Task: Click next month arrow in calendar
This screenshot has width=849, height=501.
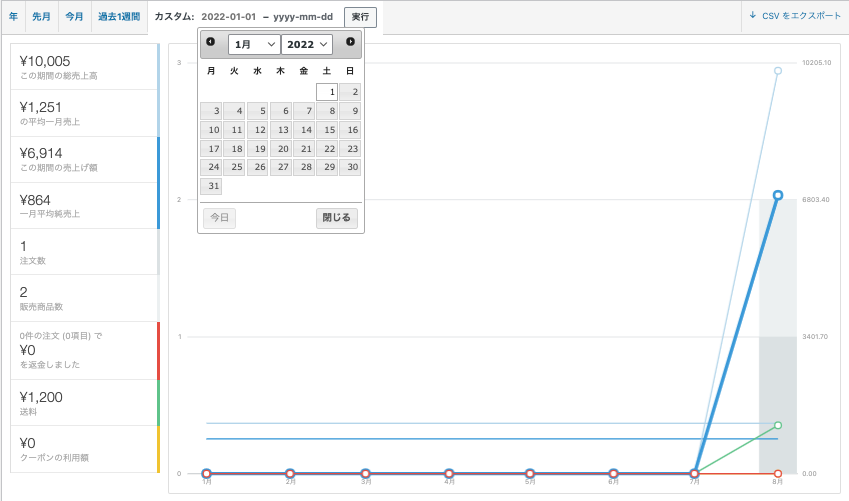Action: point(350,42)
